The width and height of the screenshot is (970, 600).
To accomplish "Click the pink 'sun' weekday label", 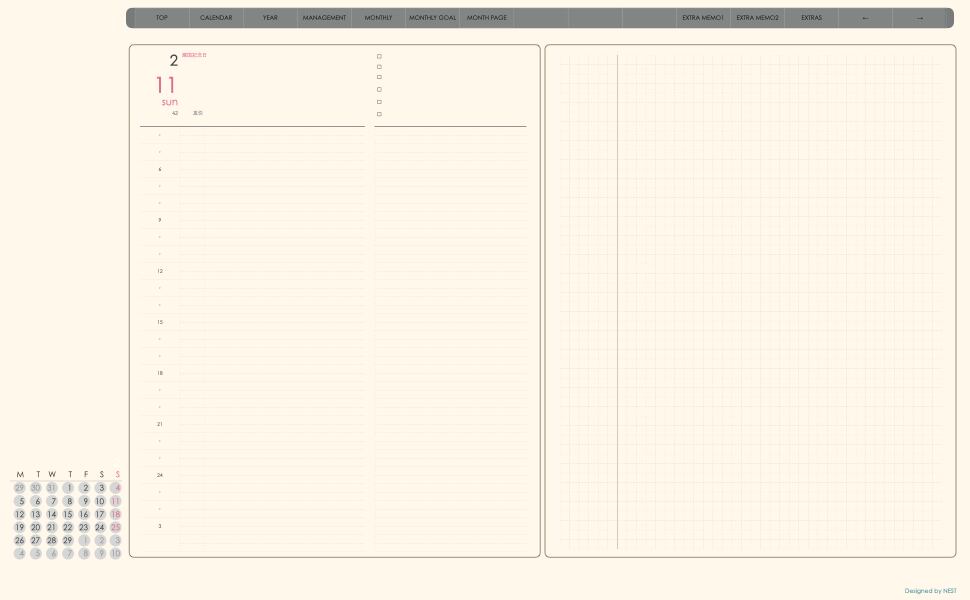I will click(170, 102).
